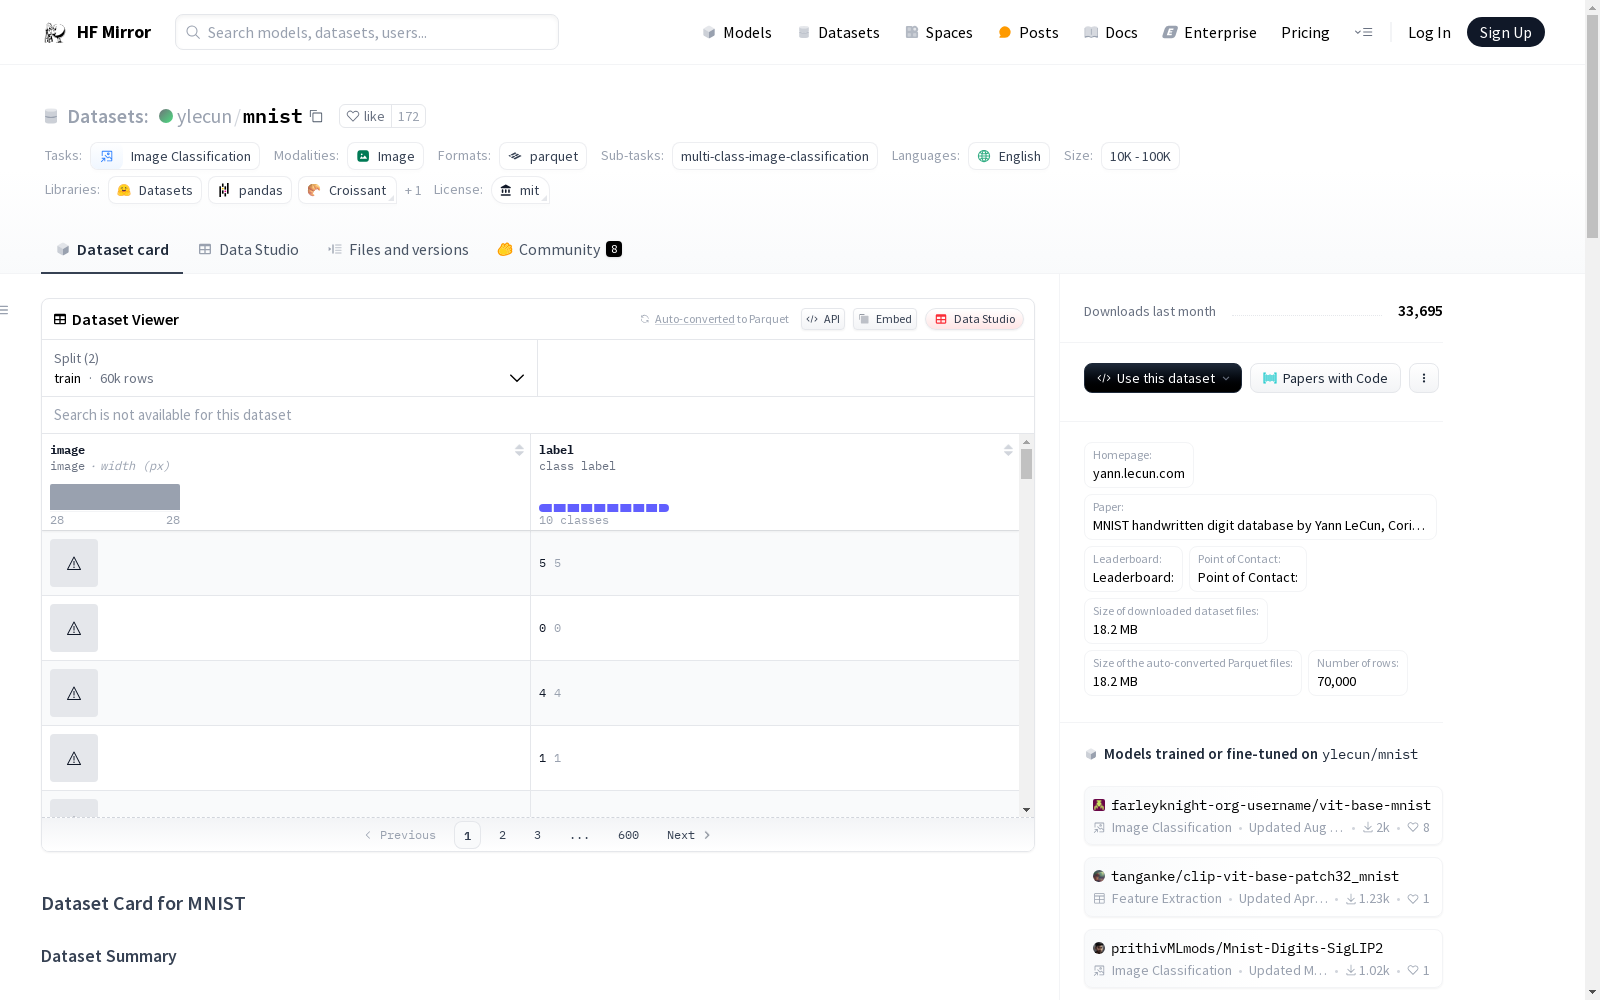This screenshot has height=1000, width=1600.
Task: Go to page 2 of the viewer
Action: point(502,835)
